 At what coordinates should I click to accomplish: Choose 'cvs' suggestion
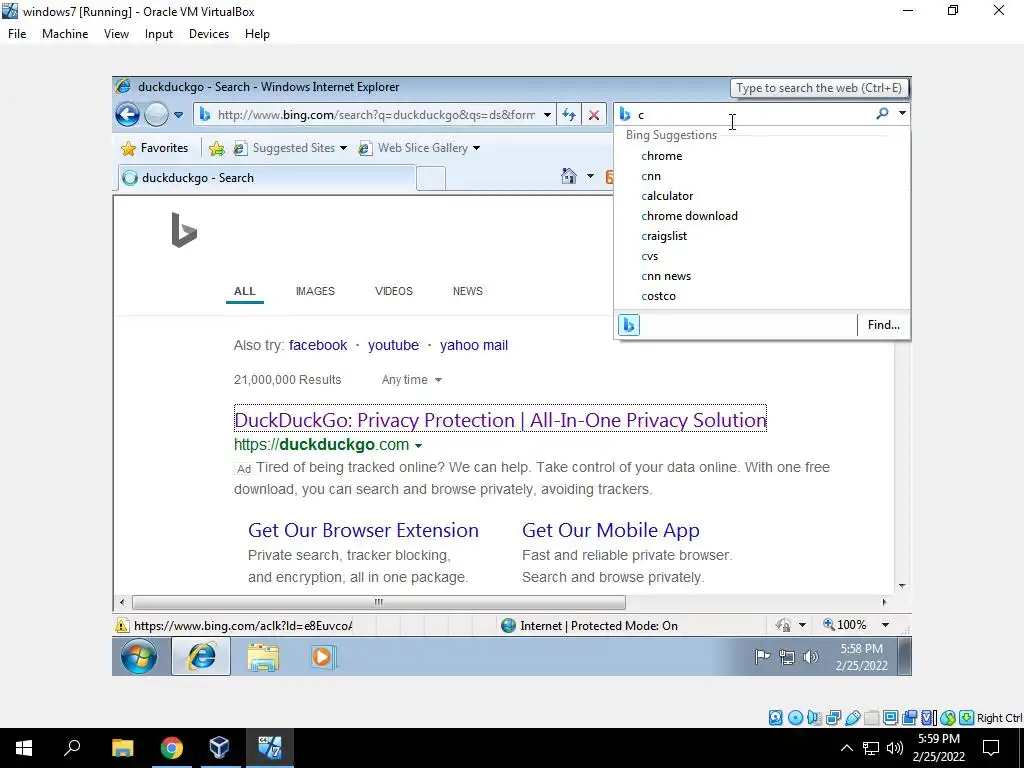click(649, 257)
